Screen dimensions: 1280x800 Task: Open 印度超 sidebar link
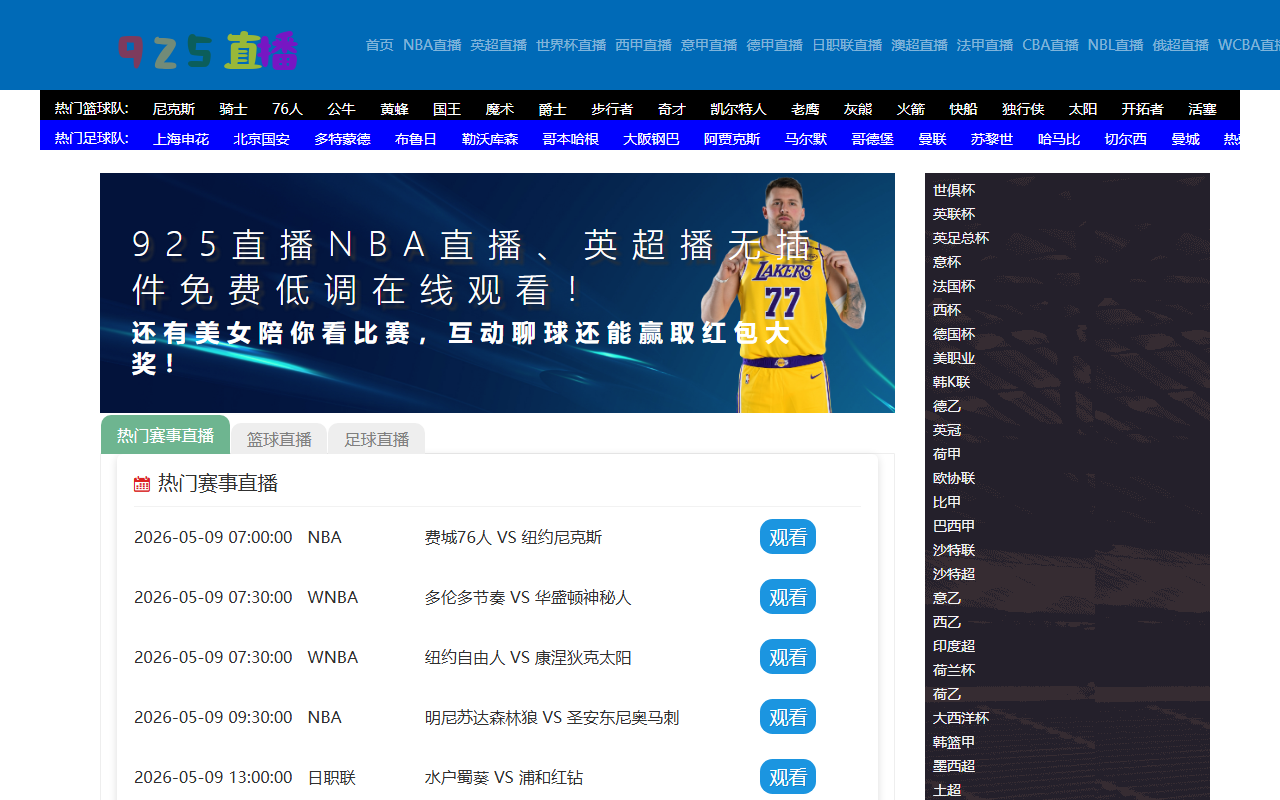pos(954,646)
